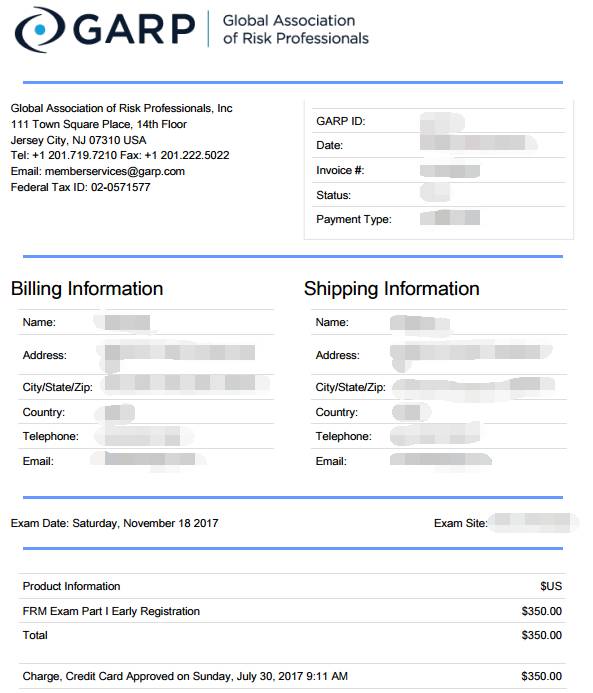This screenshot has width=593, height=693.
Task: Click the GARP wordmark in header
Action: click(134, 29)
